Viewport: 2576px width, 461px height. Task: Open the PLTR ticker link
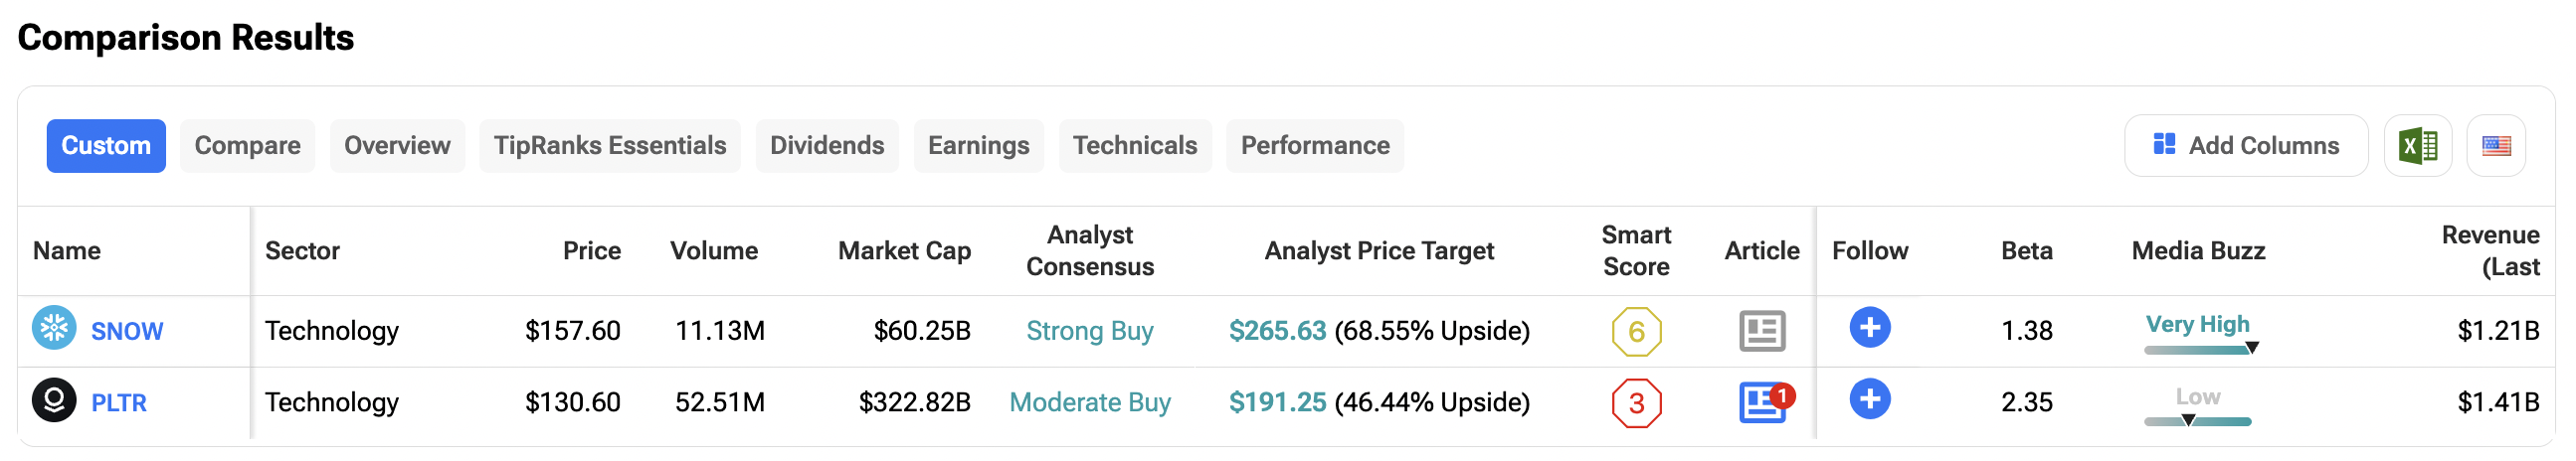tap(119, 403)
